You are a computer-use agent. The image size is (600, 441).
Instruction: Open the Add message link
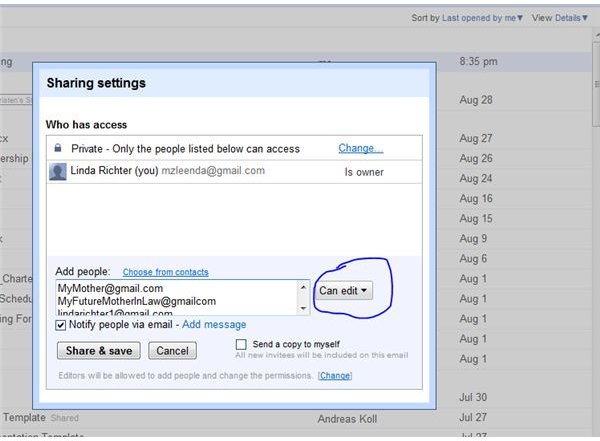click(x=214, y=325)
